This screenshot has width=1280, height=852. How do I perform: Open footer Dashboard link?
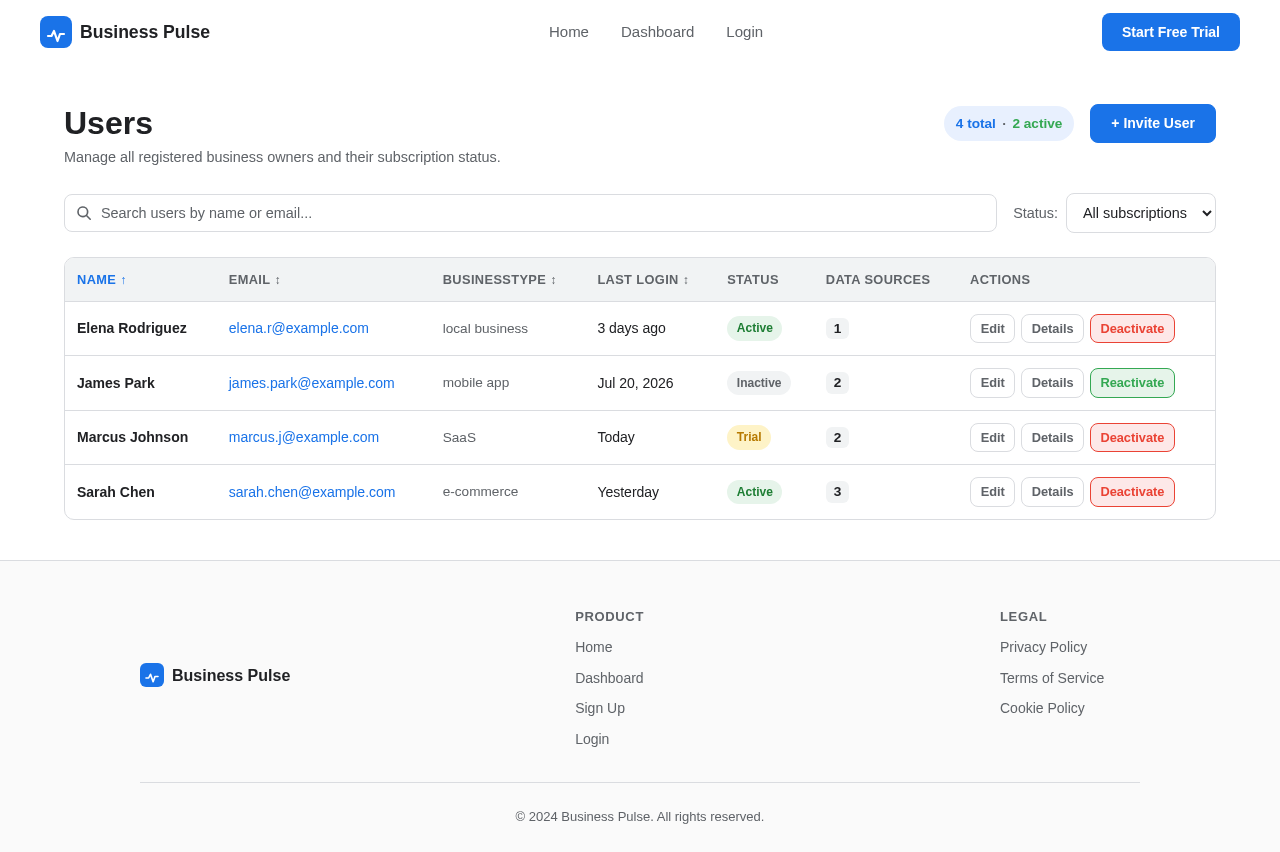coord(609,678)
